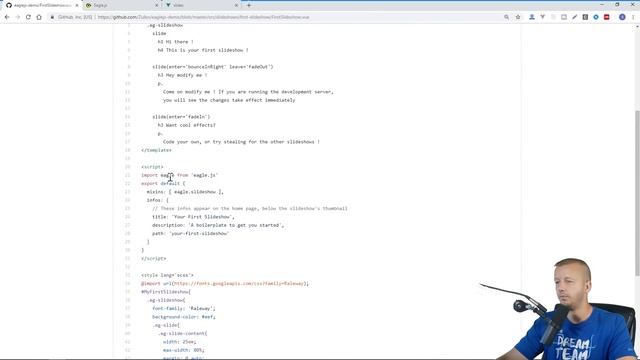Click the red extension icon
640x360 pixels.
pyautogui.click(x=607, y=17)
